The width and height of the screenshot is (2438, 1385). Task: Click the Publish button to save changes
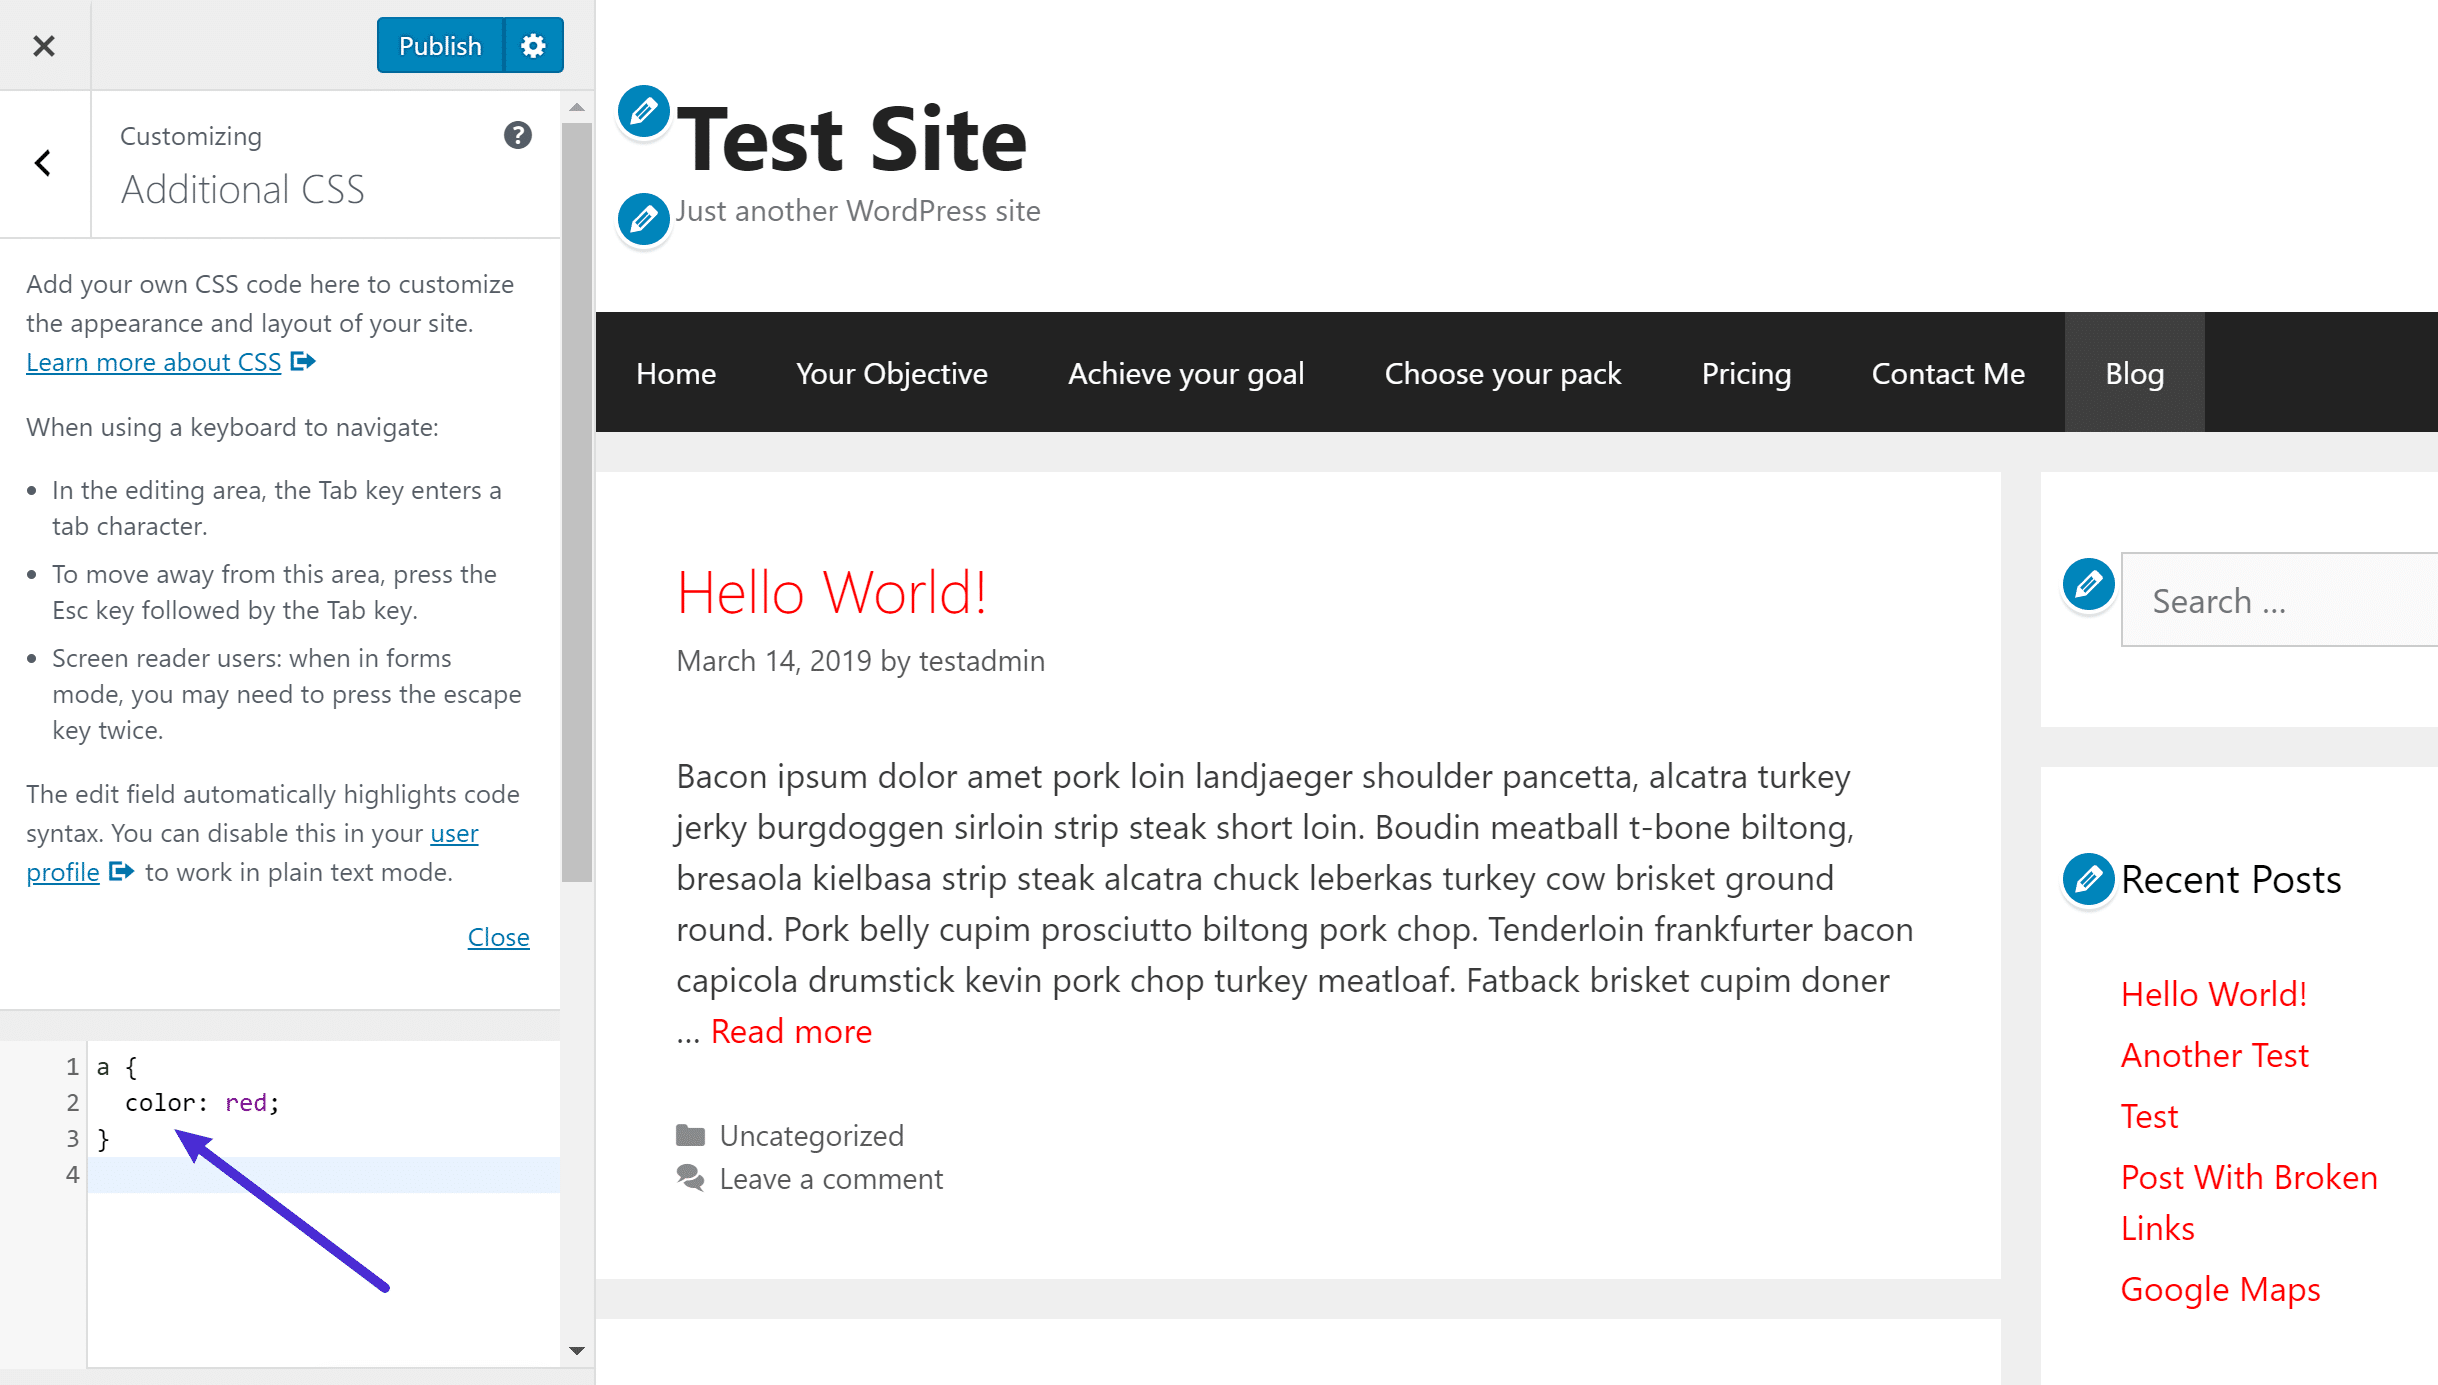pos(439,45)
